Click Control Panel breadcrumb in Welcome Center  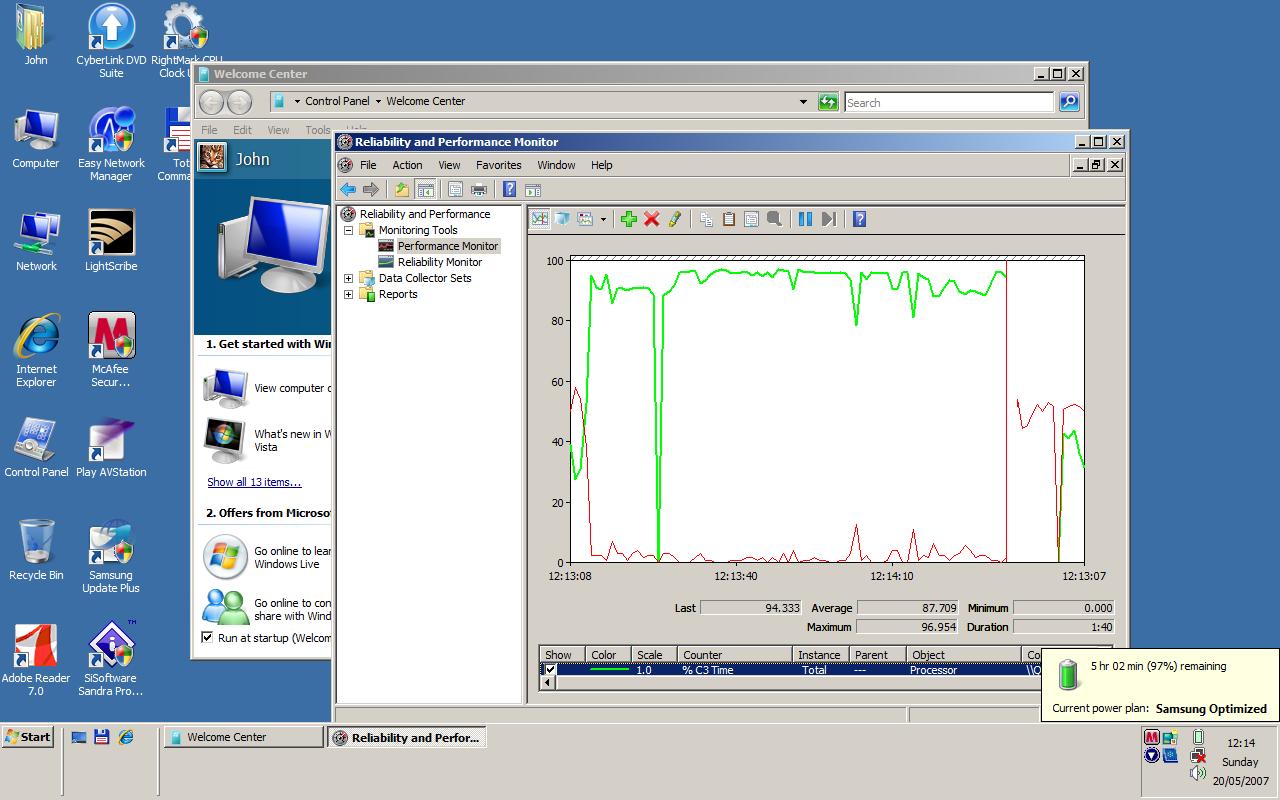(x=337, y=101)
